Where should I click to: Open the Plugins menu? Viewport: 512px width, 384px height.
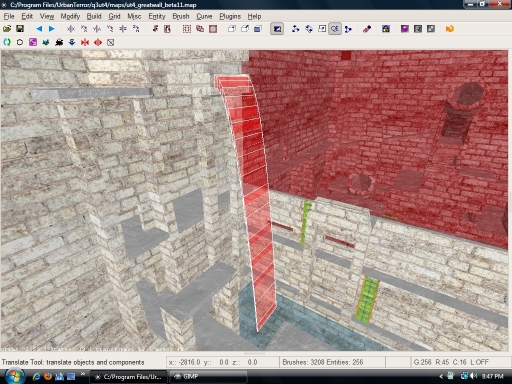click(230, 16)
